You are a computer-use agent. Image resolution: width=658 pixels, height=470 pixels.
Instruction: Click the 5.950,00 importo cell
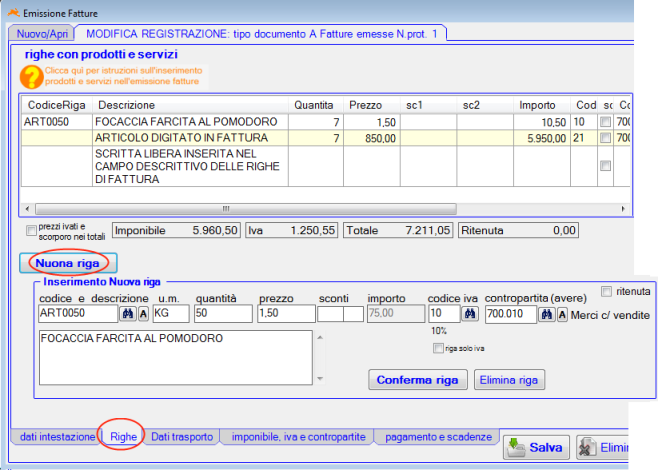tap(542, 138)
